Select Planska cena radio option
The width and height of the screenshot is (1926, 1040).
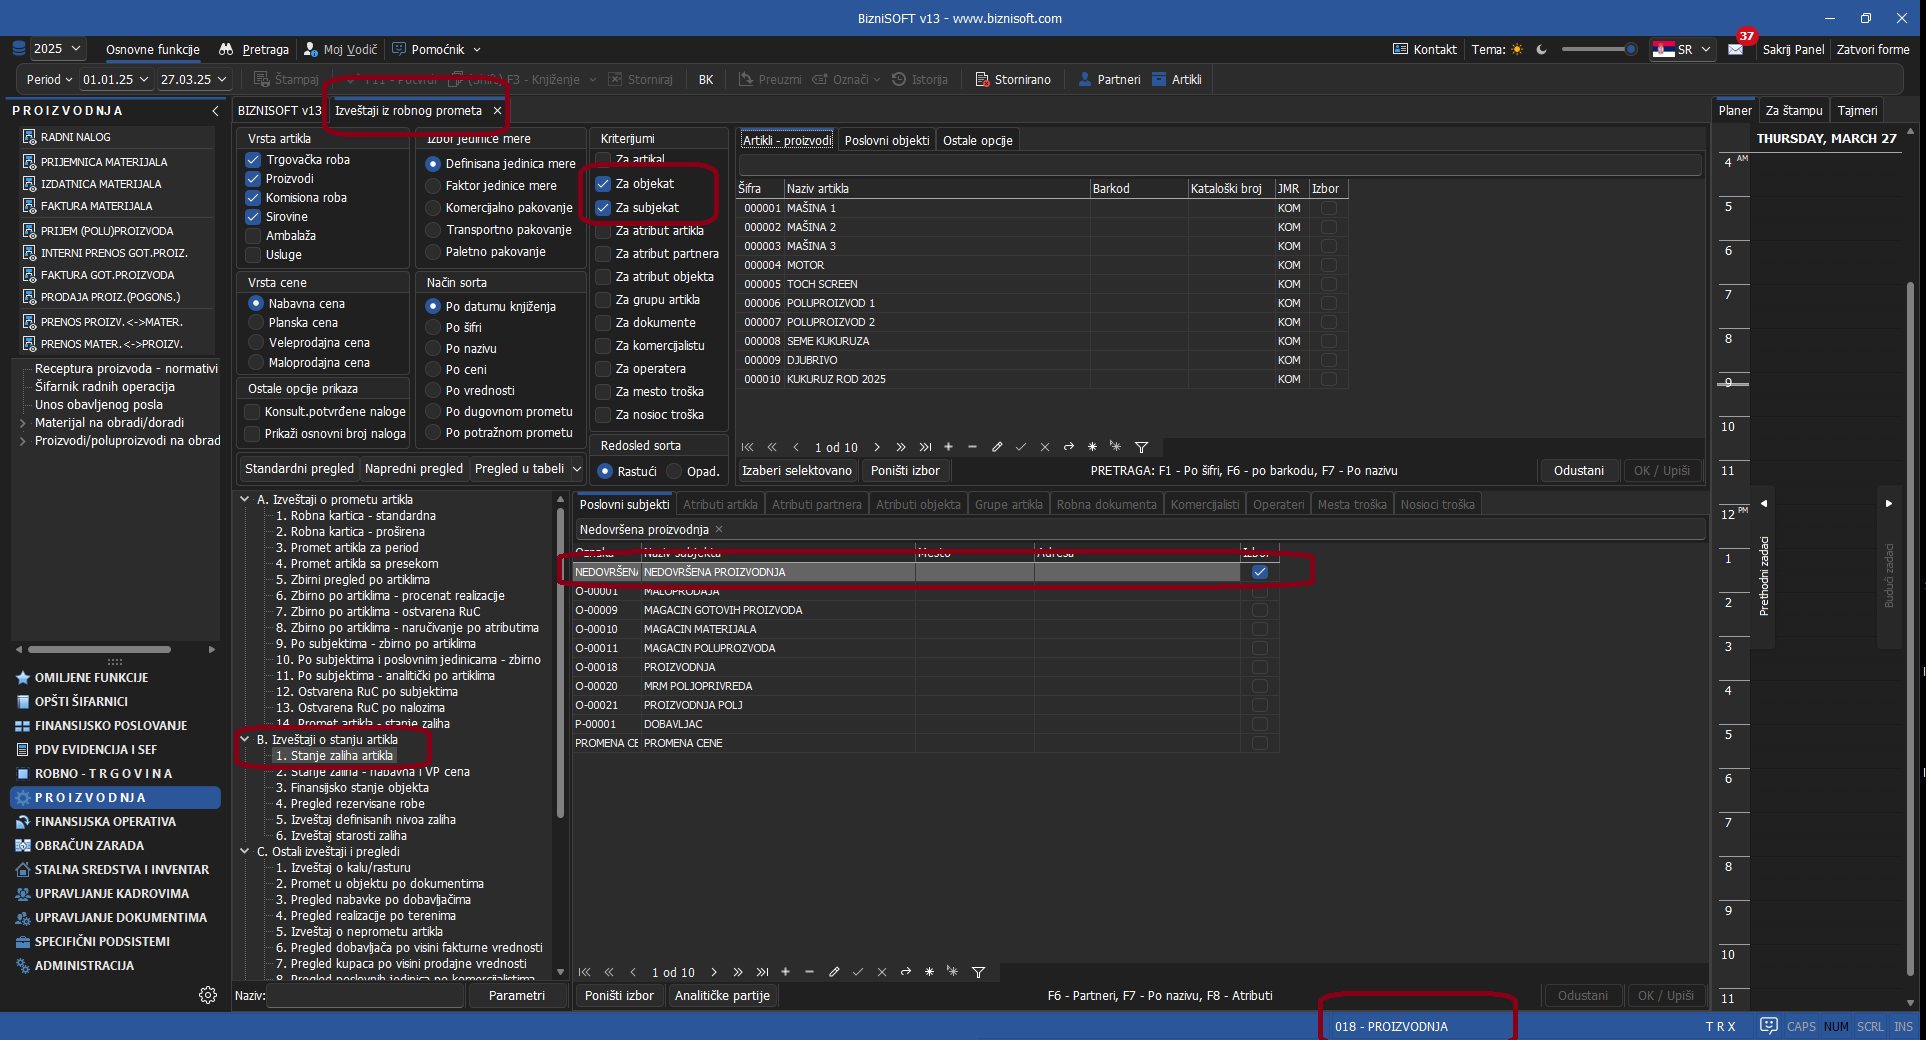tap(256, 323)
